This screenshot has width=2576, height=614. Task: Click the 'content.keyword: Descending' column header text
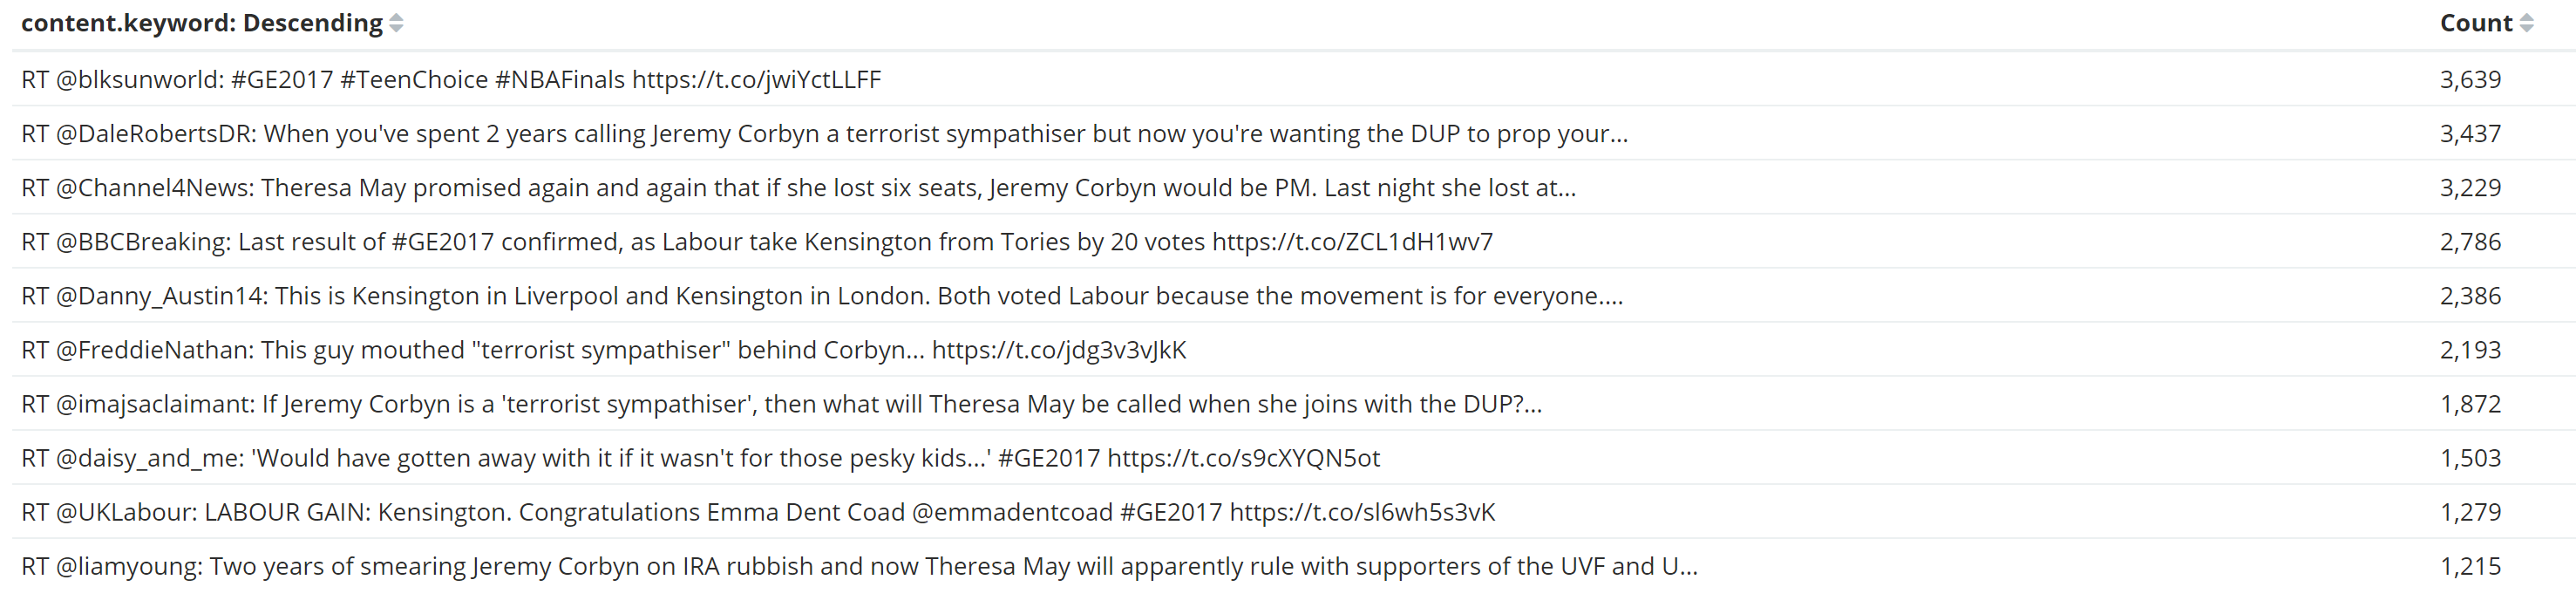201,23
